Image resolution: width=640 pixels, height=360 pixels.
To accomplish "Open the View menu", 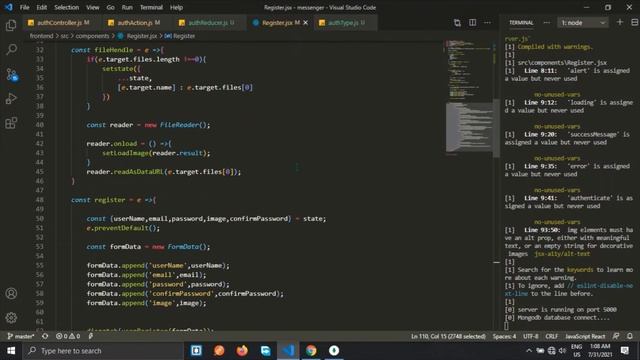I will tap(93, 7).
